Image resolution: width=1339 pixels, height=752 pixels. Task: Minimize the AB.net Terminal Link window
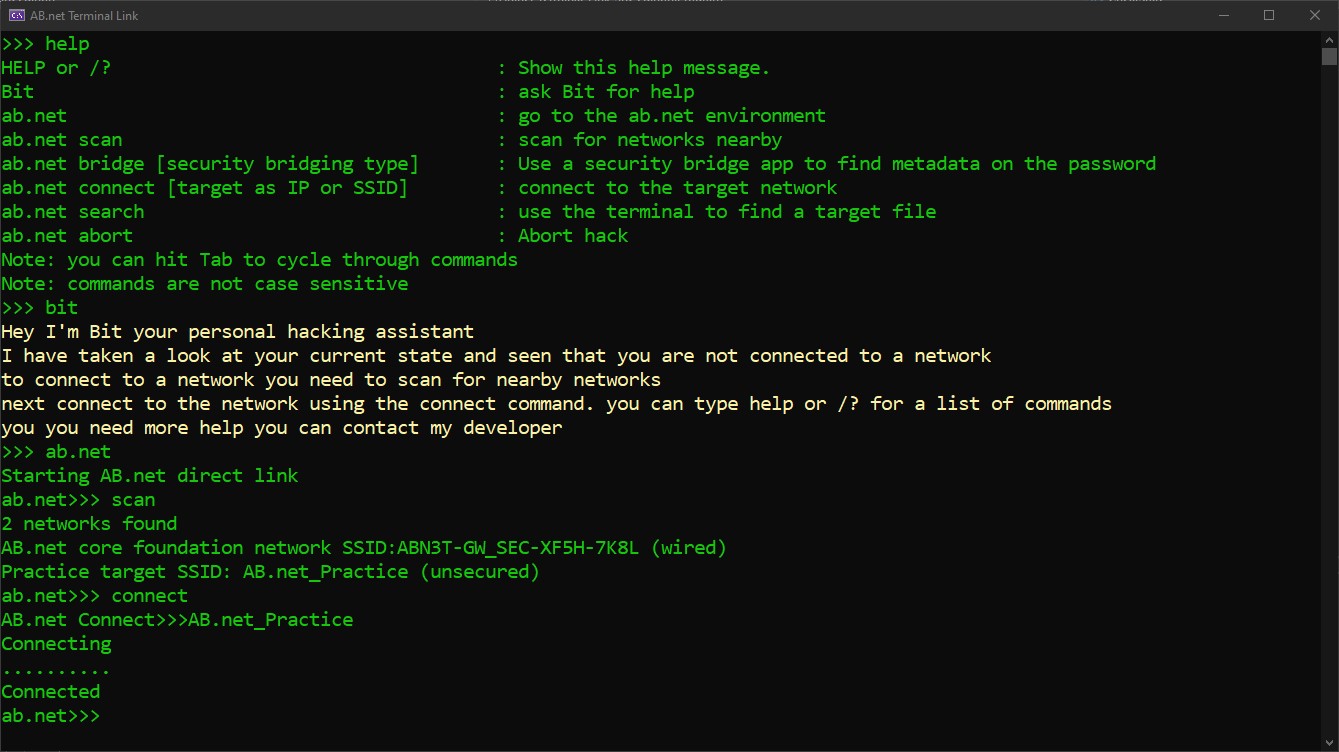pos(1223,15)
